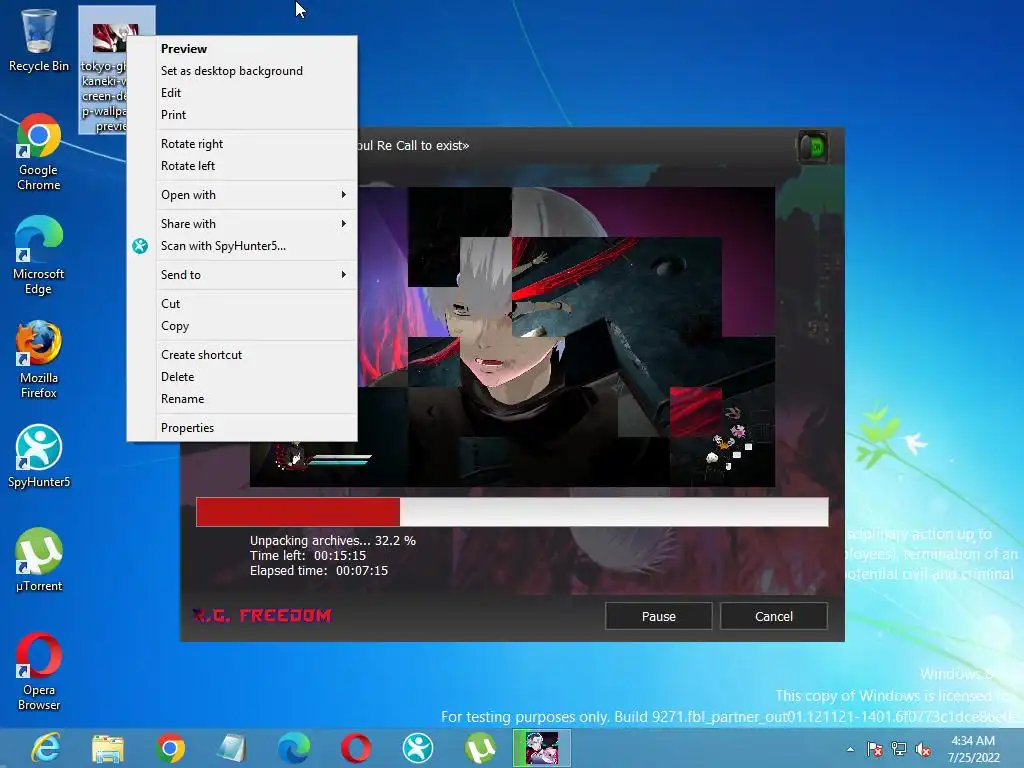Click the R.G. Freedom logo
Image resolution: width=1024 pixels, height=768 pixels.
tap(262, 615)
